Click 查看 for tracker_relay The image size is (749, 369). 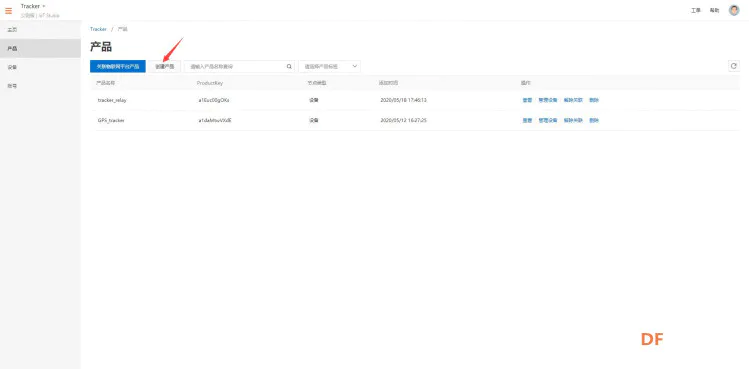coord(527,100)
